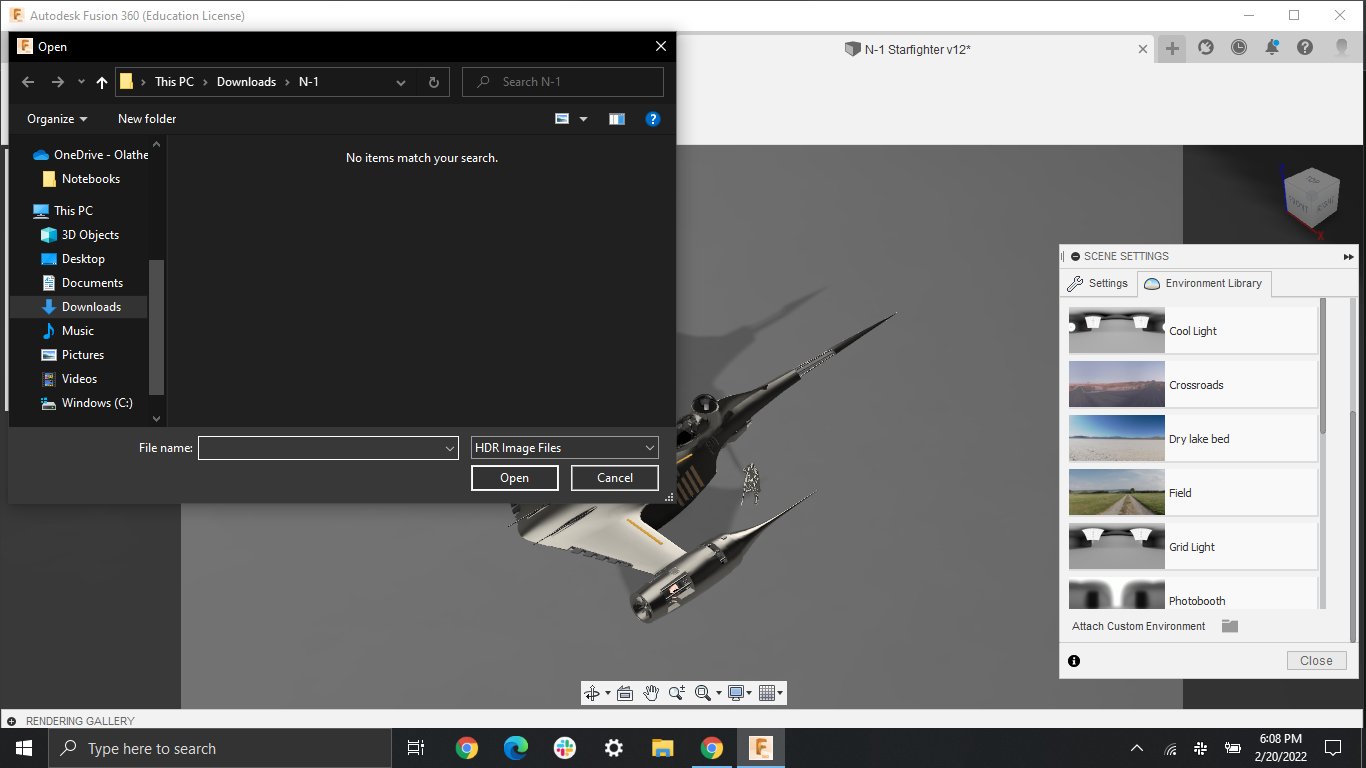Click the Attach Custom Environment folder icon
The width and height of the screenshot is (1366, 768).
1229,626
